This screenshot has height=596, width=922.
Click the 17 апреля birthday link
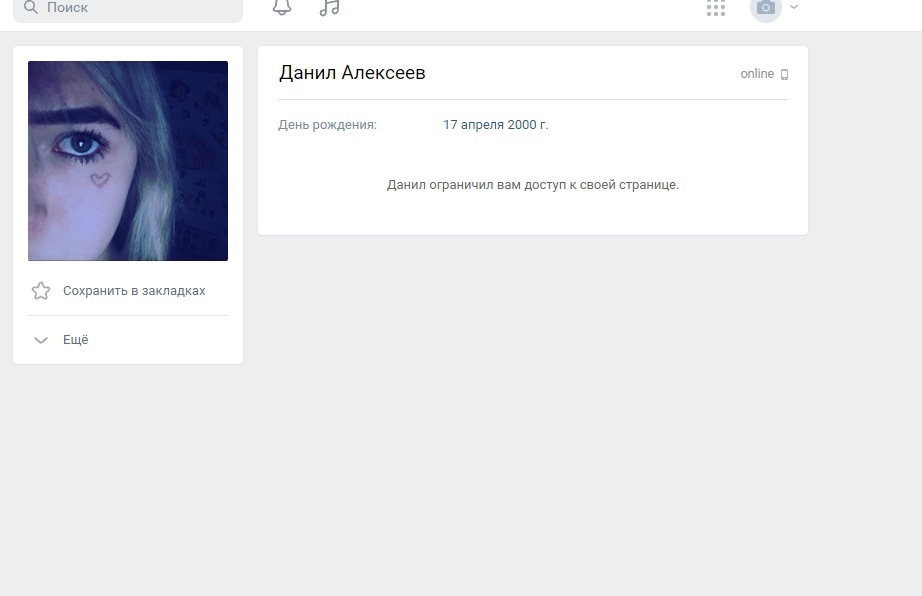475,125
